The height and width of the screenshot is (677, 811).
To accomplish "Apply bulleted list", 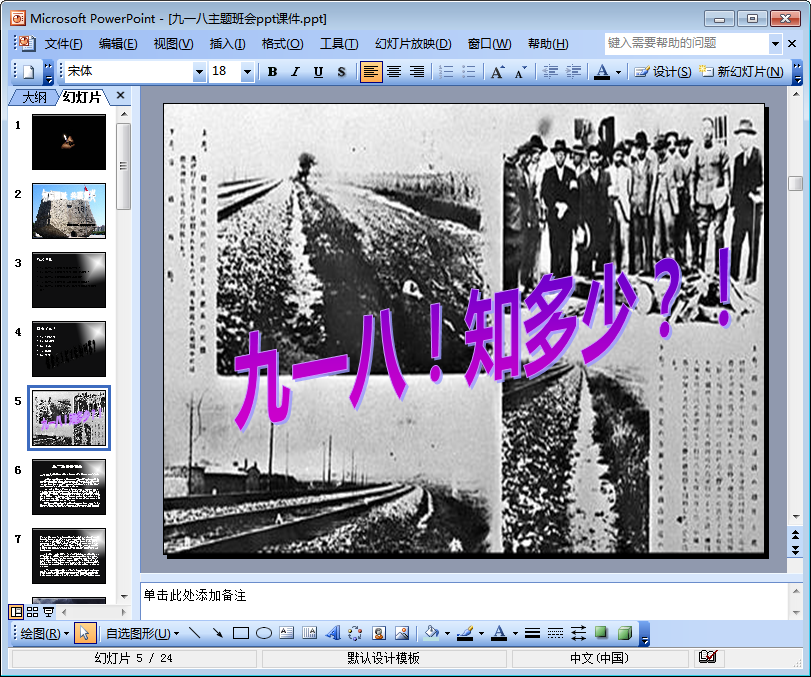I will (469, 72).
